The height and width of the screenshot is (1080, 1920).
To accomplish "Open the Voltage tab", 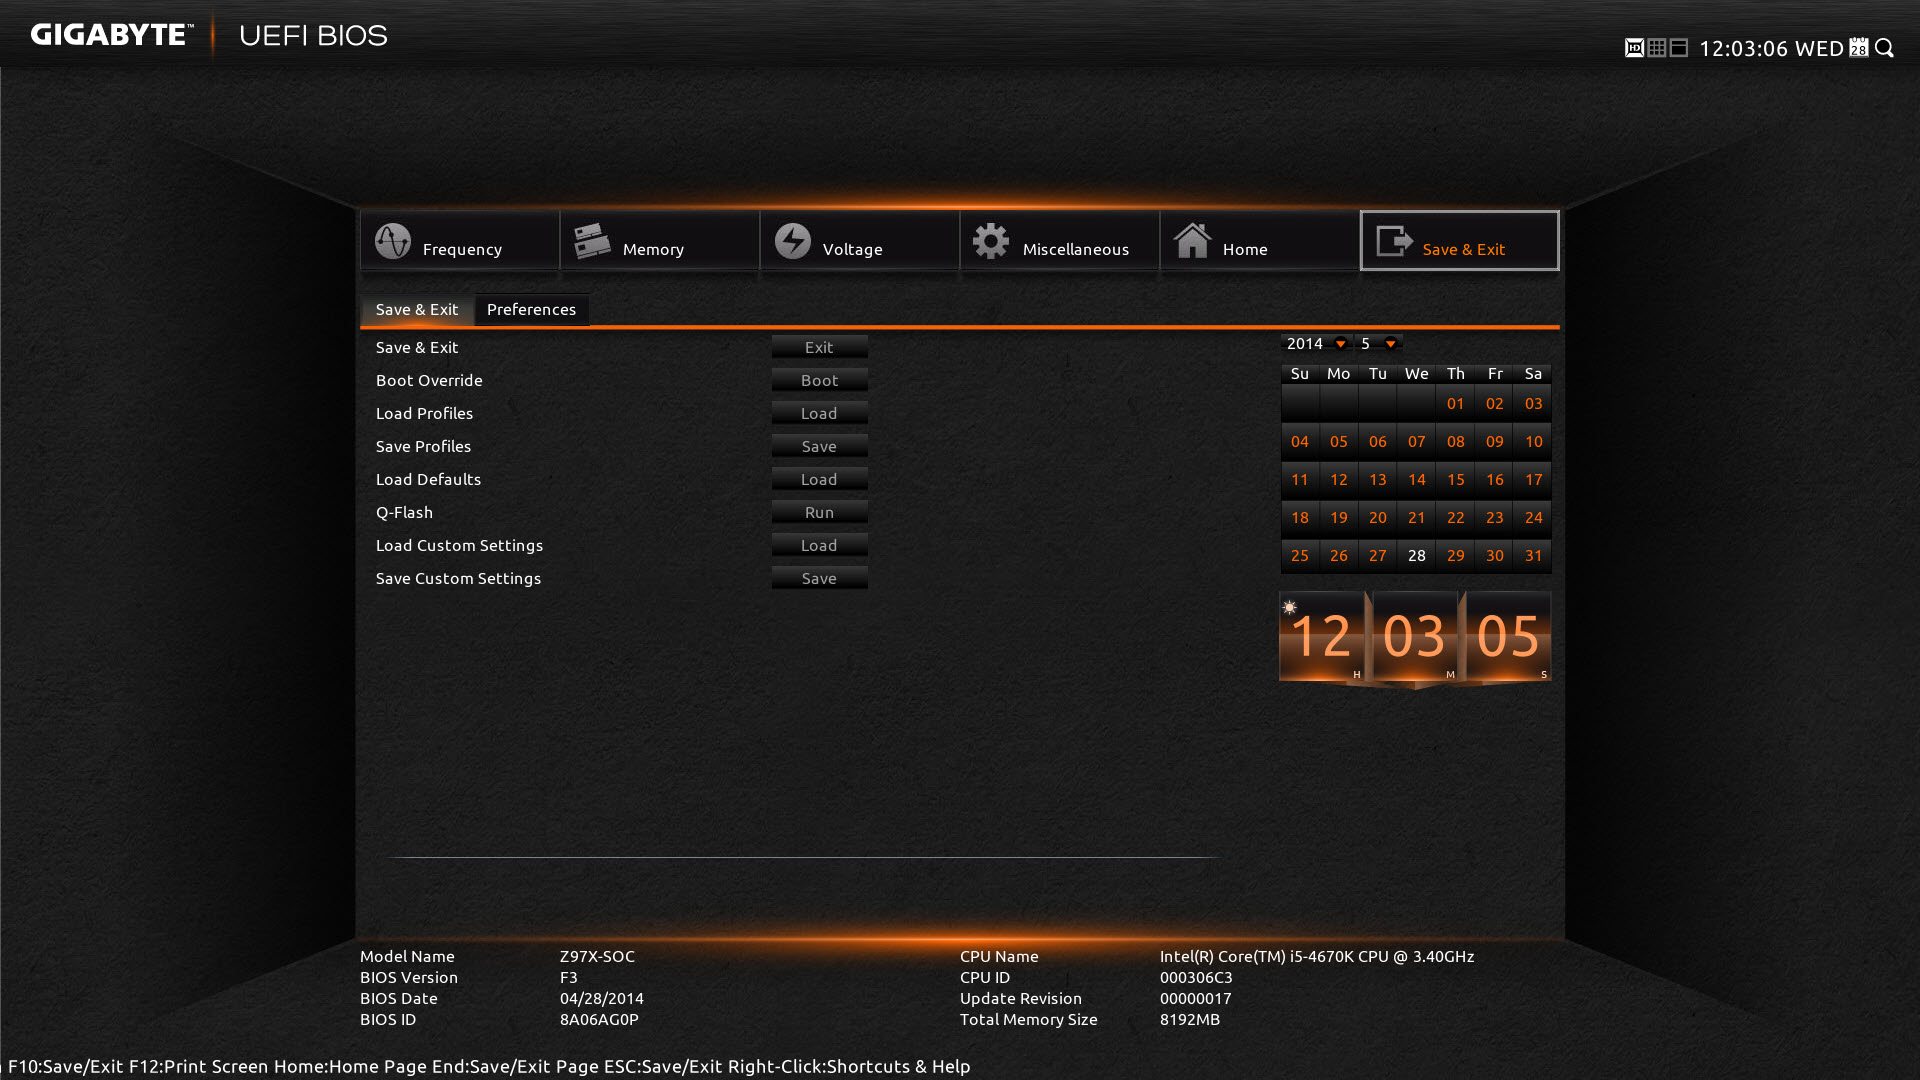I will pos(860,240).
